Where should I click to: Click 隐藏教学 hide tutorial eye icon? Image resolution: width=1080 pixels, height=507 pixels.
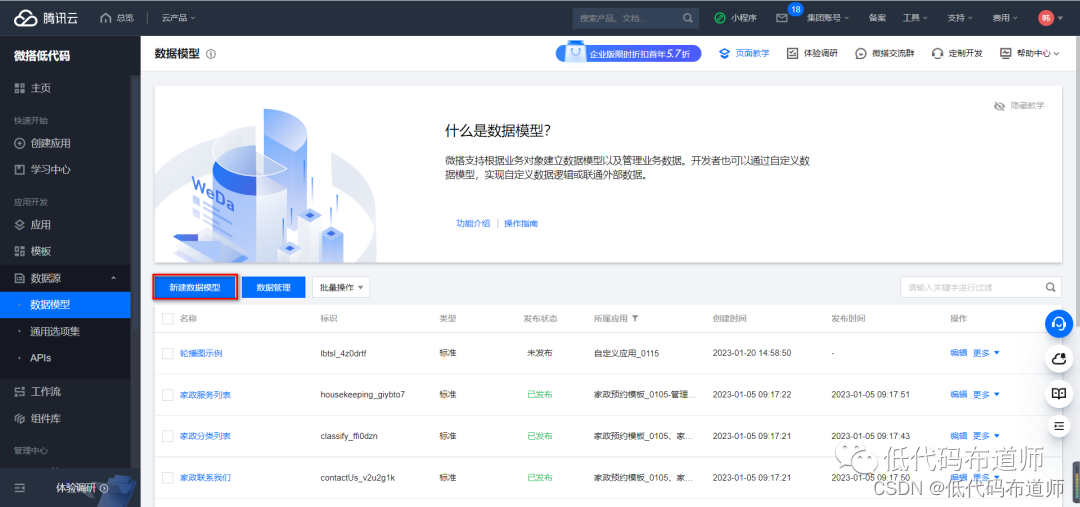tap(1000, 106)
